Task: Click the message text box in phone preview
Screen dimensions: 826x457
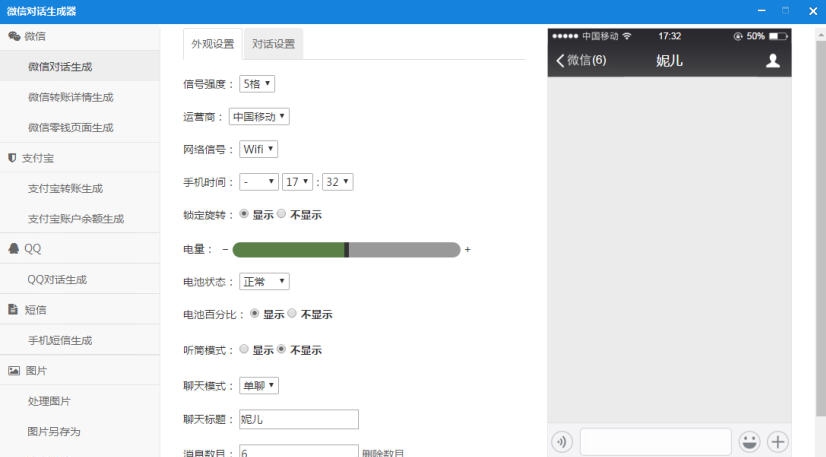Action: [x=656, y=441]
